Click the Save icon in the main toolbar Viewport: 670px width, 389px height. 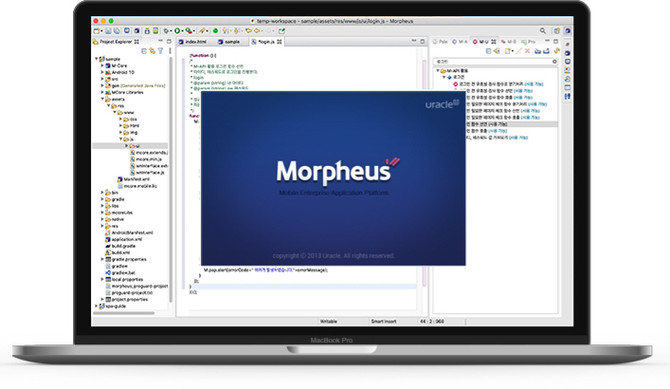108,31
